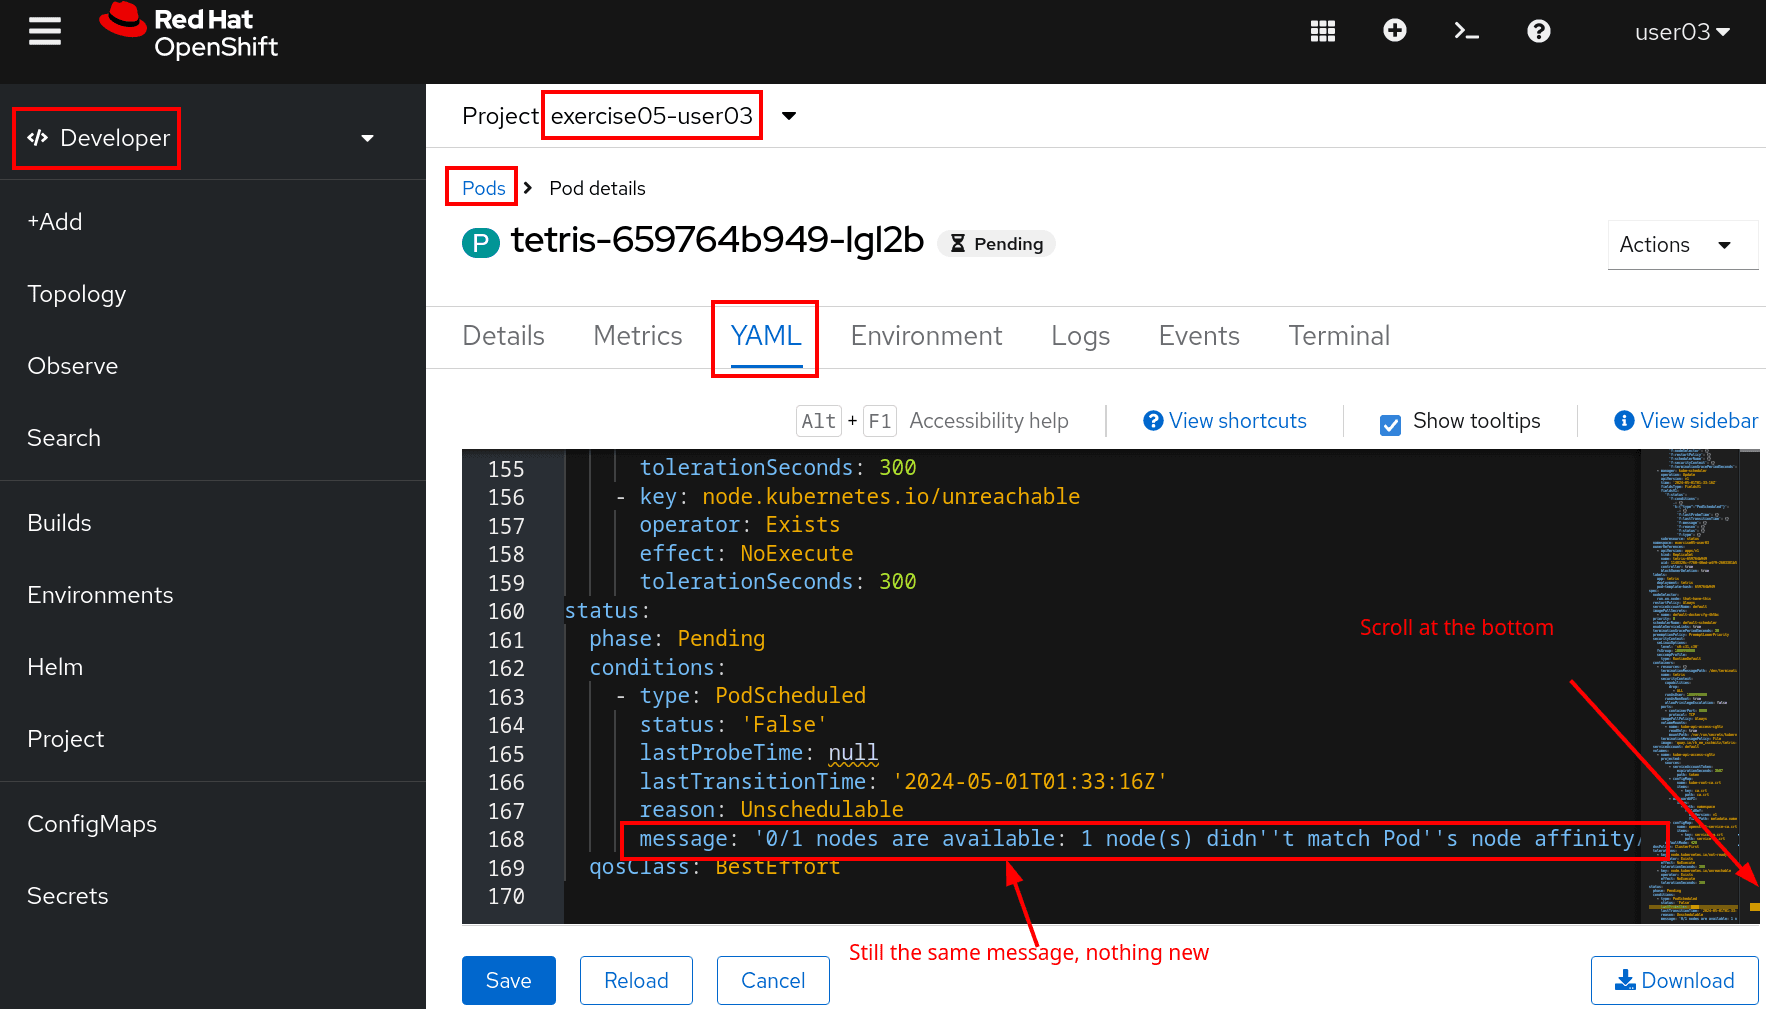Click the 'effect: NoExecute' line
1766x1009 pixels.
[746, 554]
